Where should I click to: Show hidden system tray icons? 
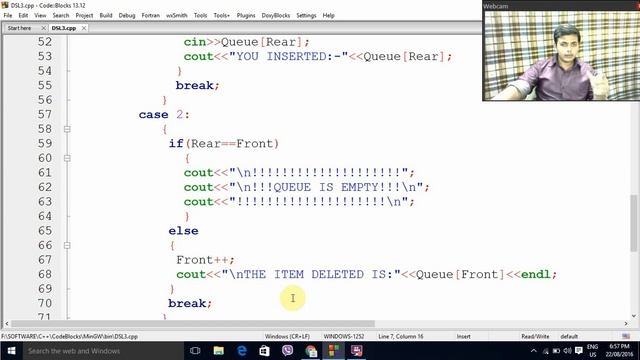coord(533,351)
